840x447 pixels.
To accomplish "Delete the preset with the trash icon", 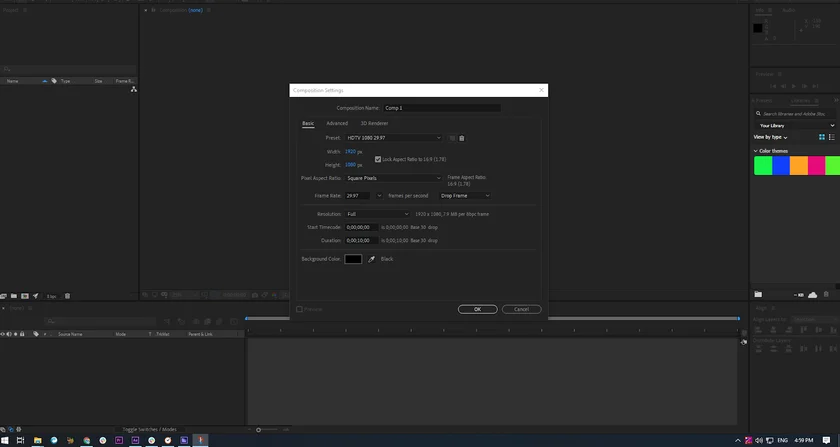I will 462,138.
